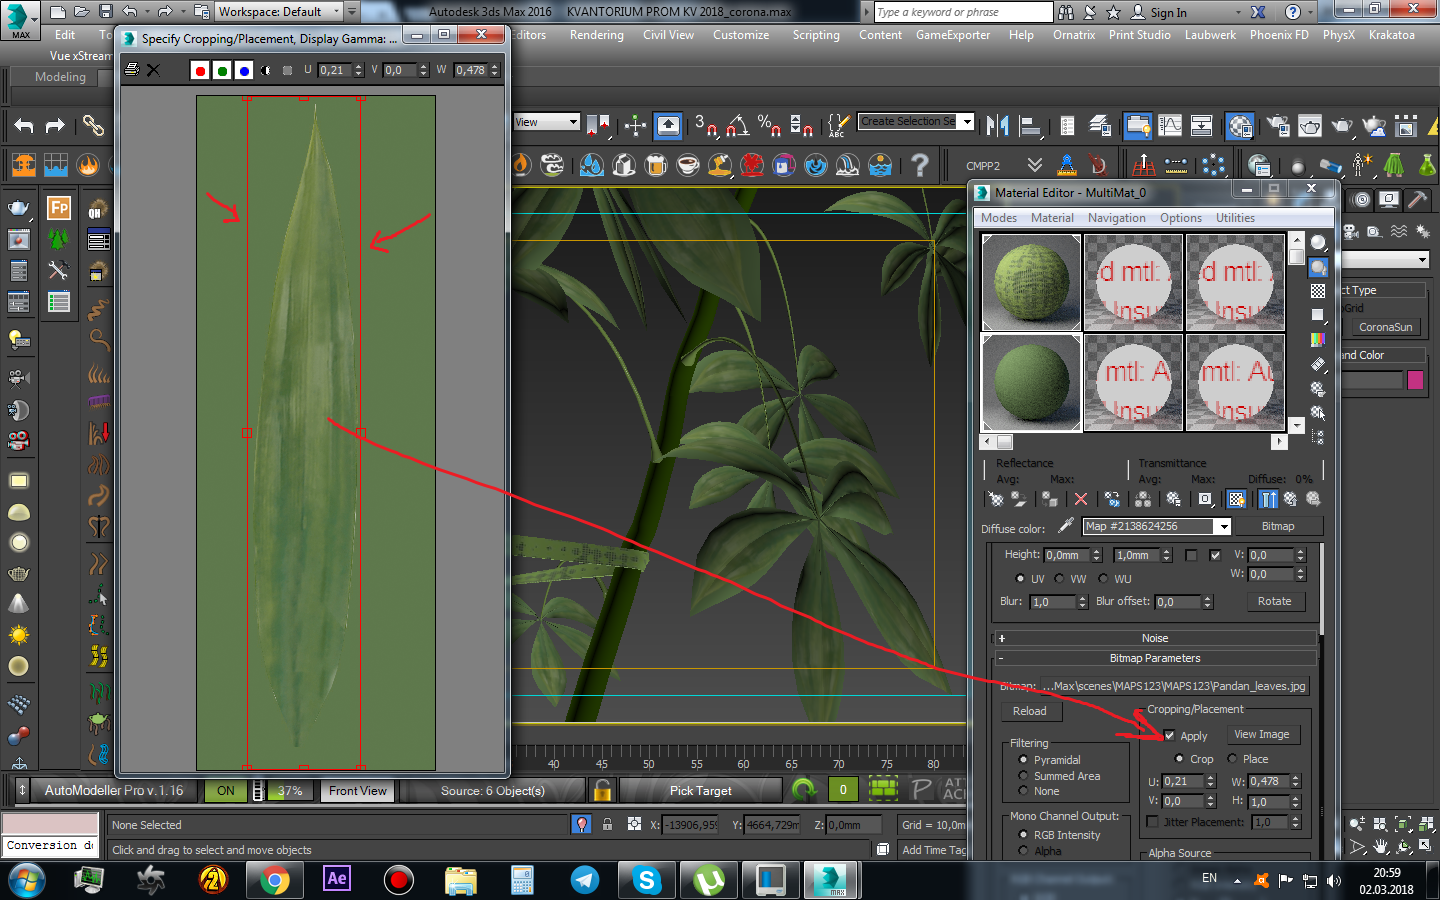This screenshot has width=1440, height=900.
Task: Click the Open File icon in quick access toolbar
Action: 82,12
